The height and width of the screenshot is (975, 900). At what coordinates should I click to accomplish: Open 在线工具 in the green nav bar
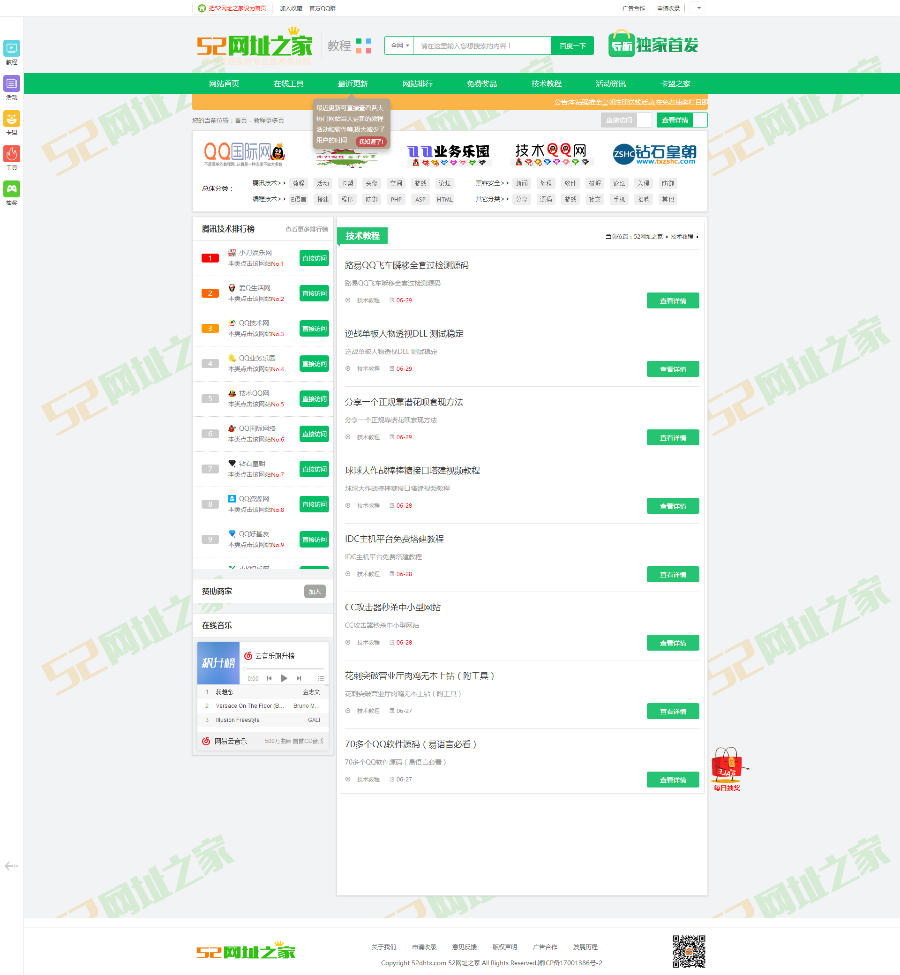tap(289, 83)
